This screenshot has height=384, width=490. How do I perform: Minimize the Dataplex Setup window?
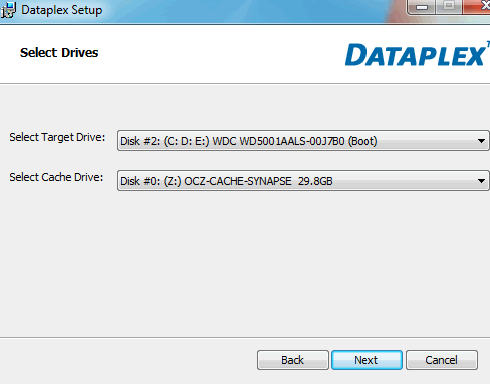tap(422, 7)
